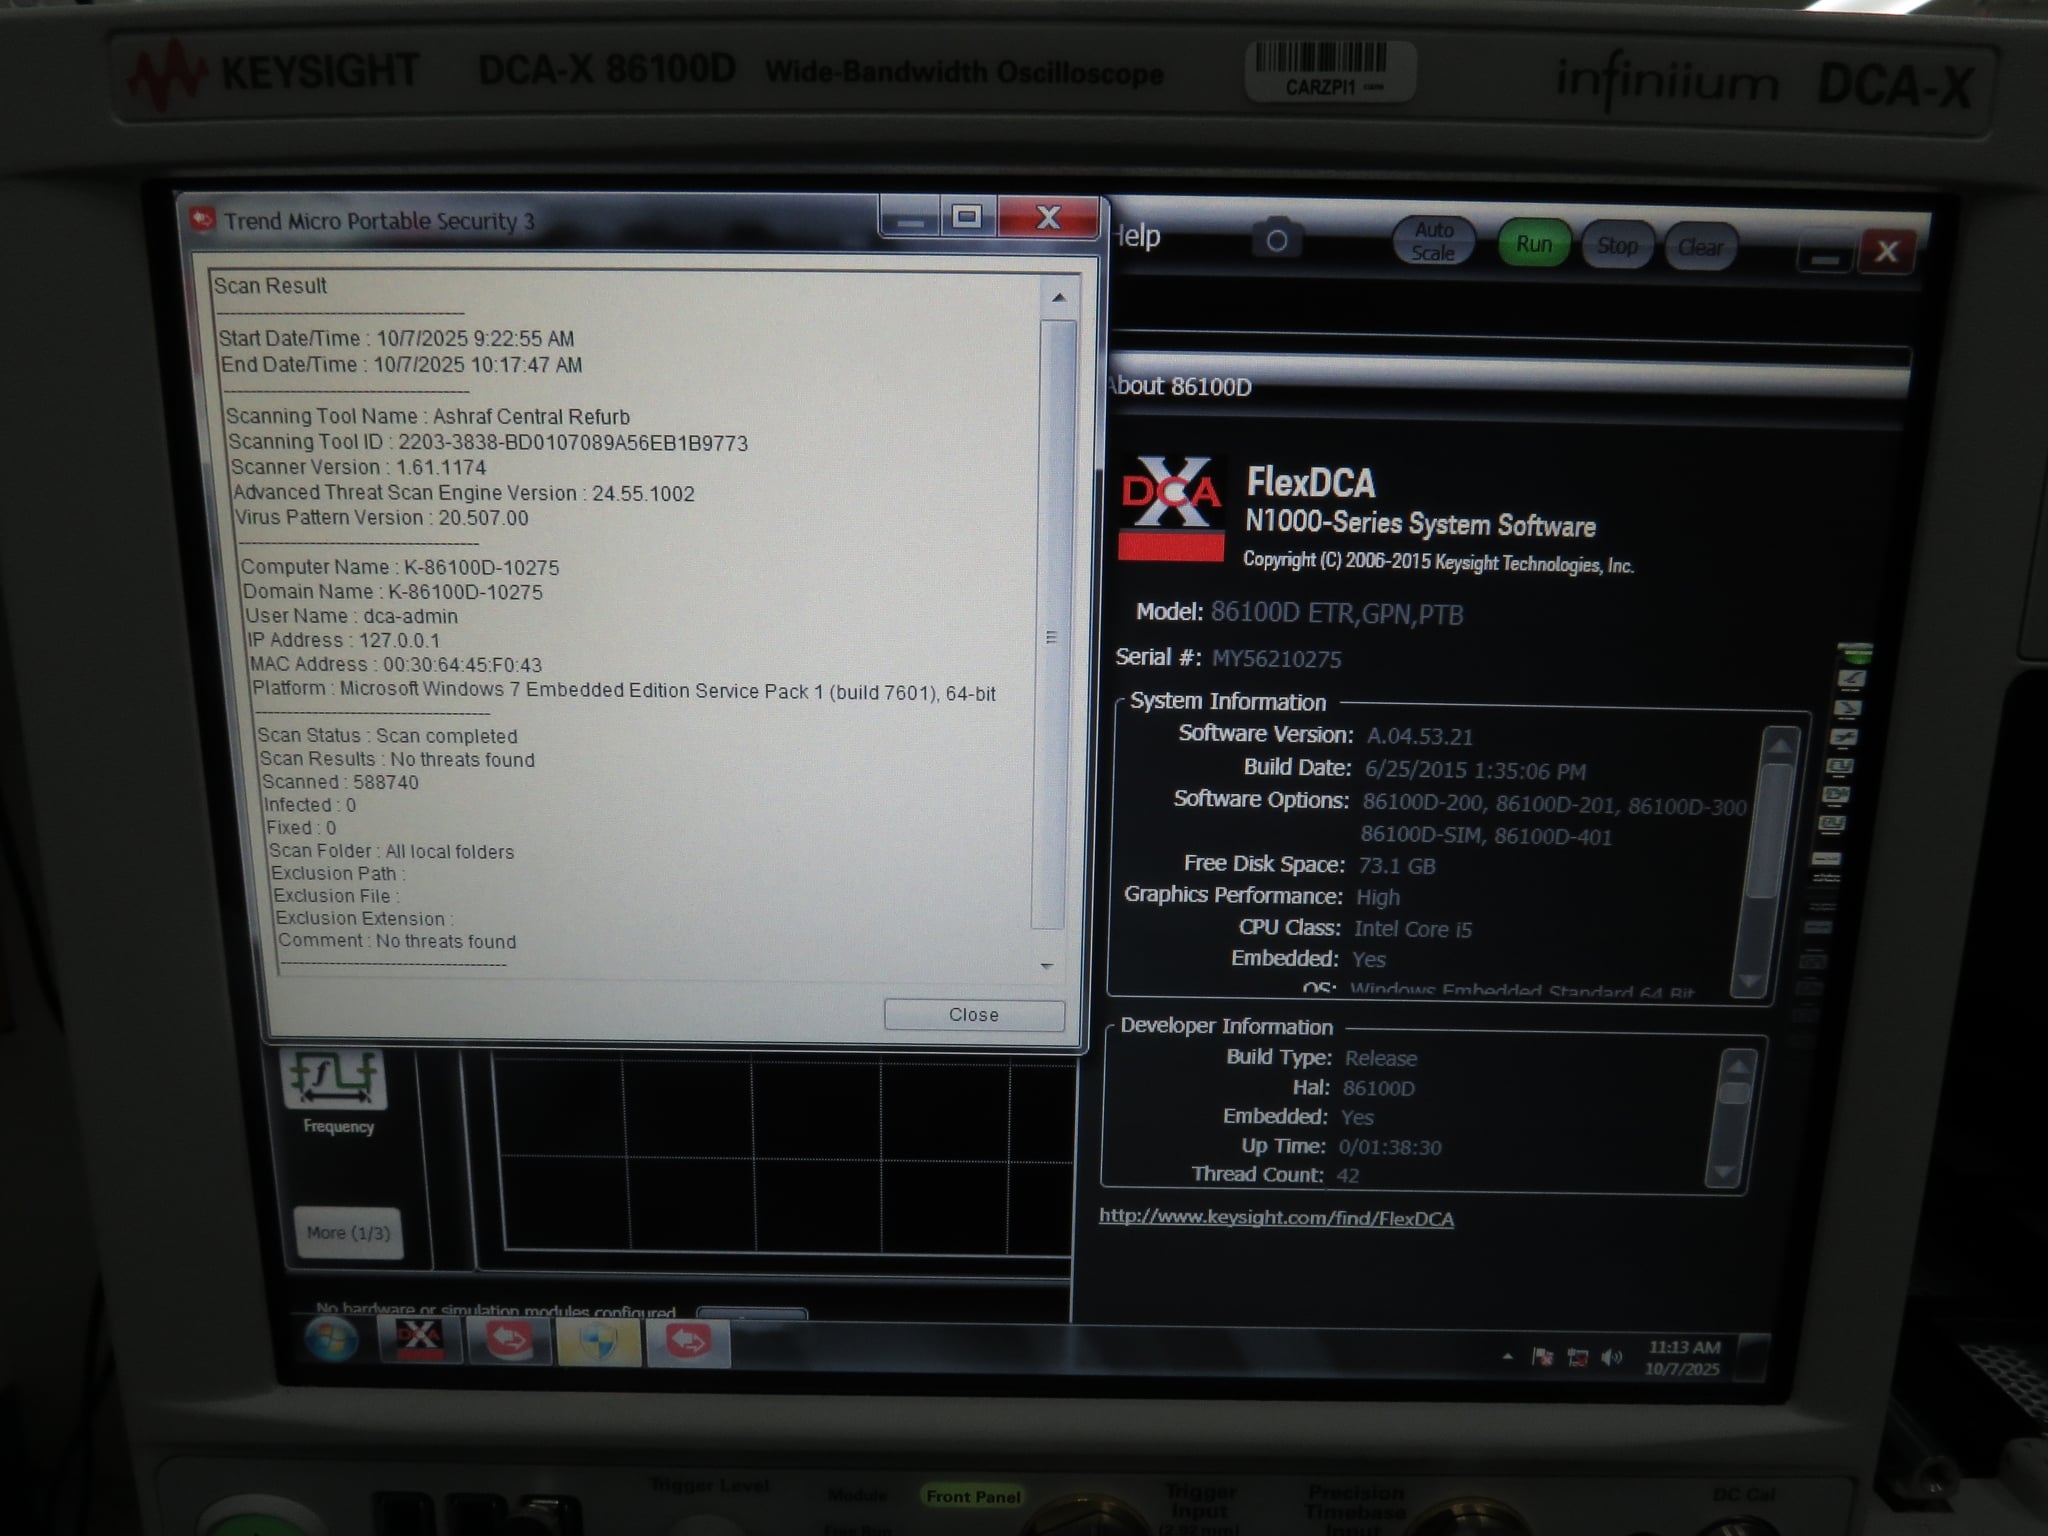Click the Windows Start orb
The height and width of the screenshot is (1536, 2048).
click(x=330, y=1339)
